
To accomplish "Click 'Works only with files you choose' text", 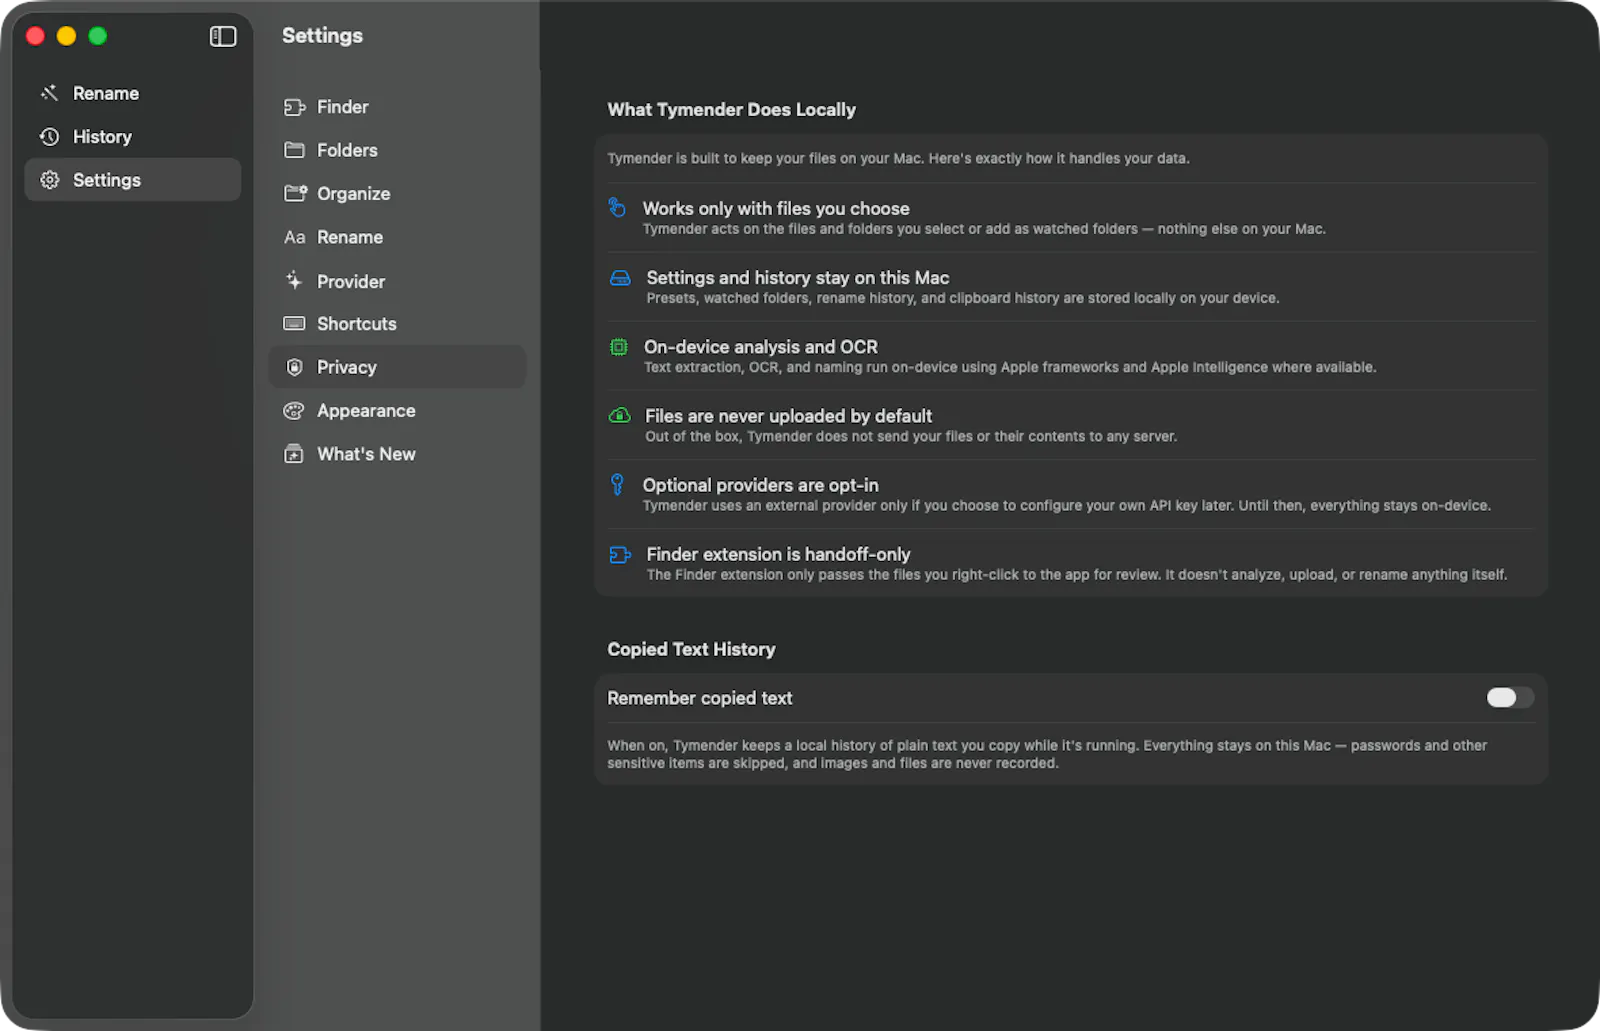I will click(x=776, y=208).
